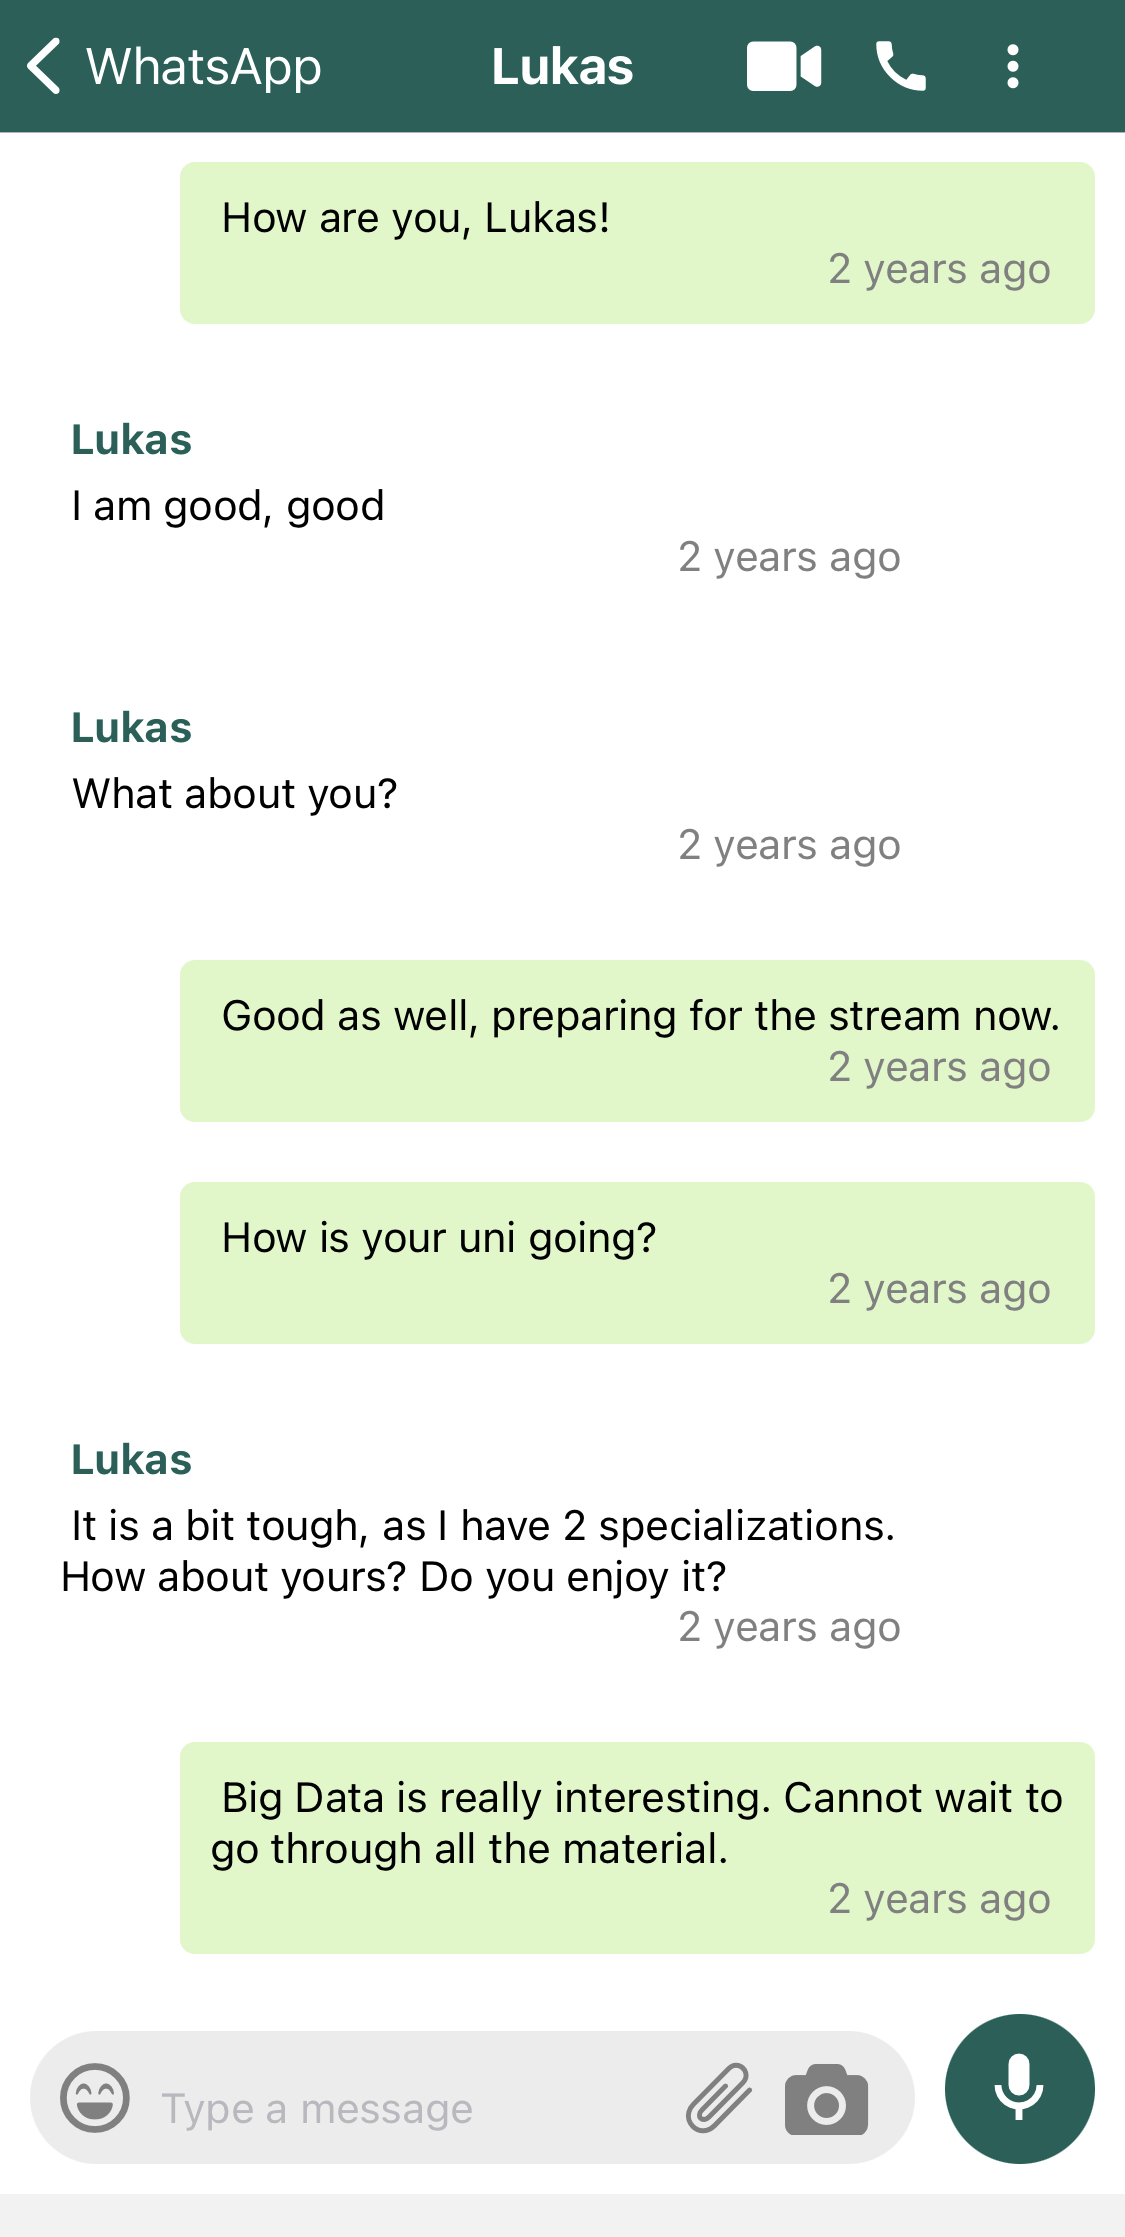Open the chat options overflow menu

tap(1013, 65)
